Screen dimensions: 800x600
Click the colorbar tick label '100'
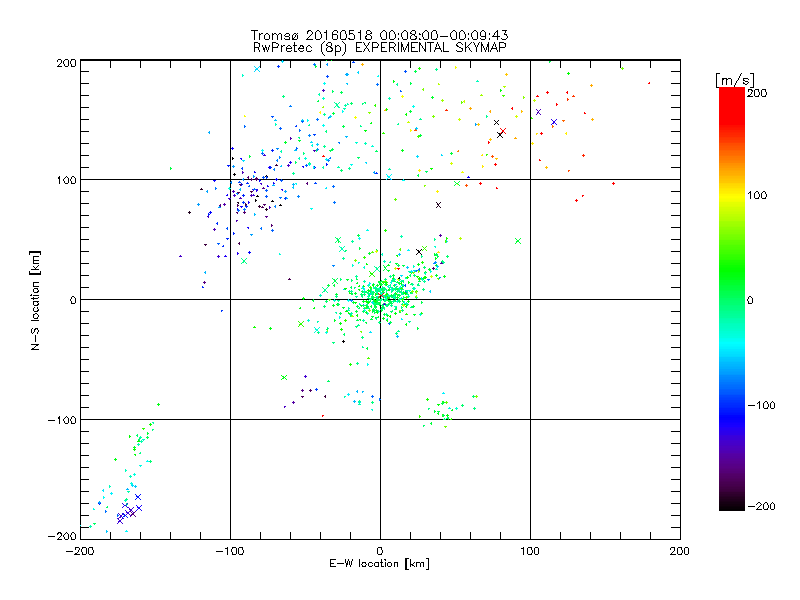pyautogui.click(x=757, y=195)
